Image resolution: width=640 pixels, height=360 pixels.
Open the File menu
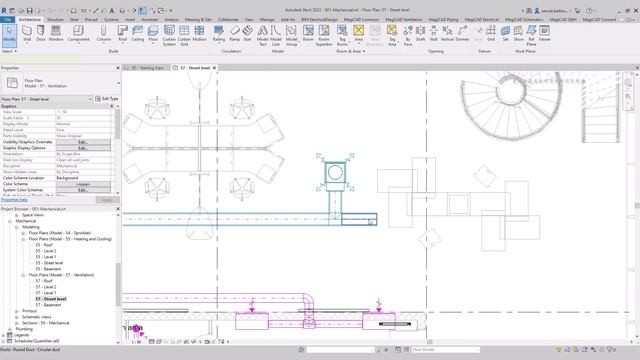(7, 19)
